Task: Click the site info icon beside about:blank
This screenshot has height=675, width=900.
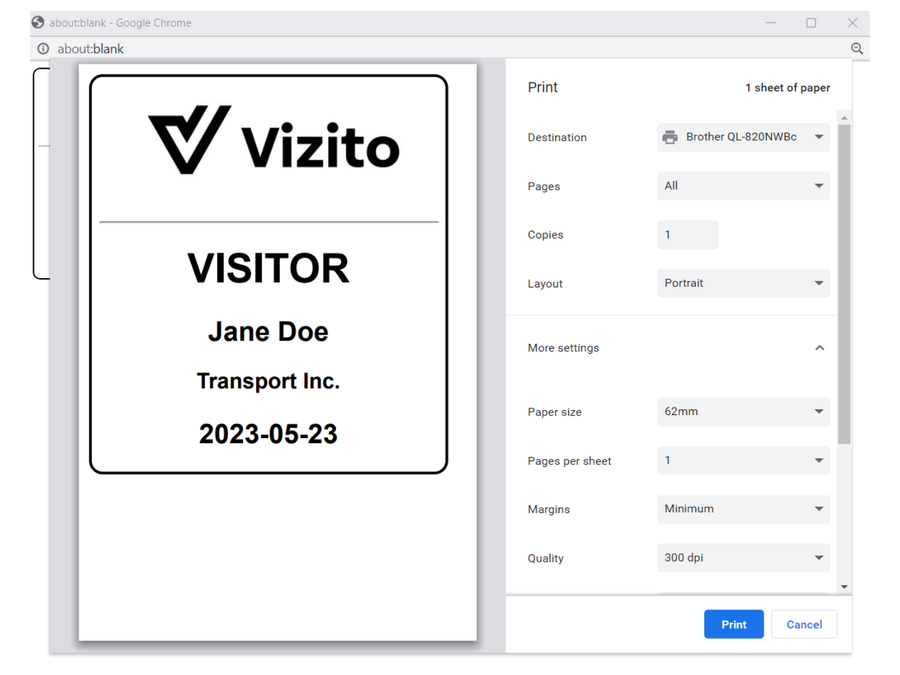Action: coord(43,48)
